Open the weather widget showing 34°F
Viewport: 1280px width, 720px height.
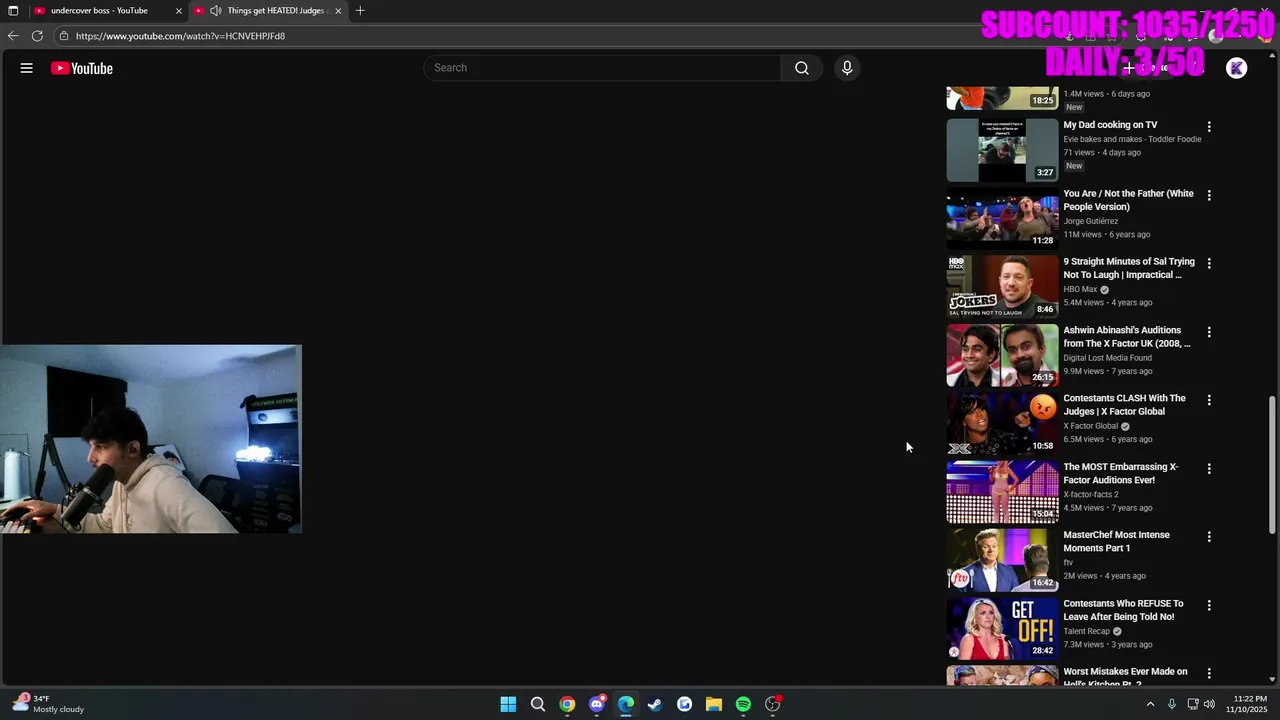point(48,704)
